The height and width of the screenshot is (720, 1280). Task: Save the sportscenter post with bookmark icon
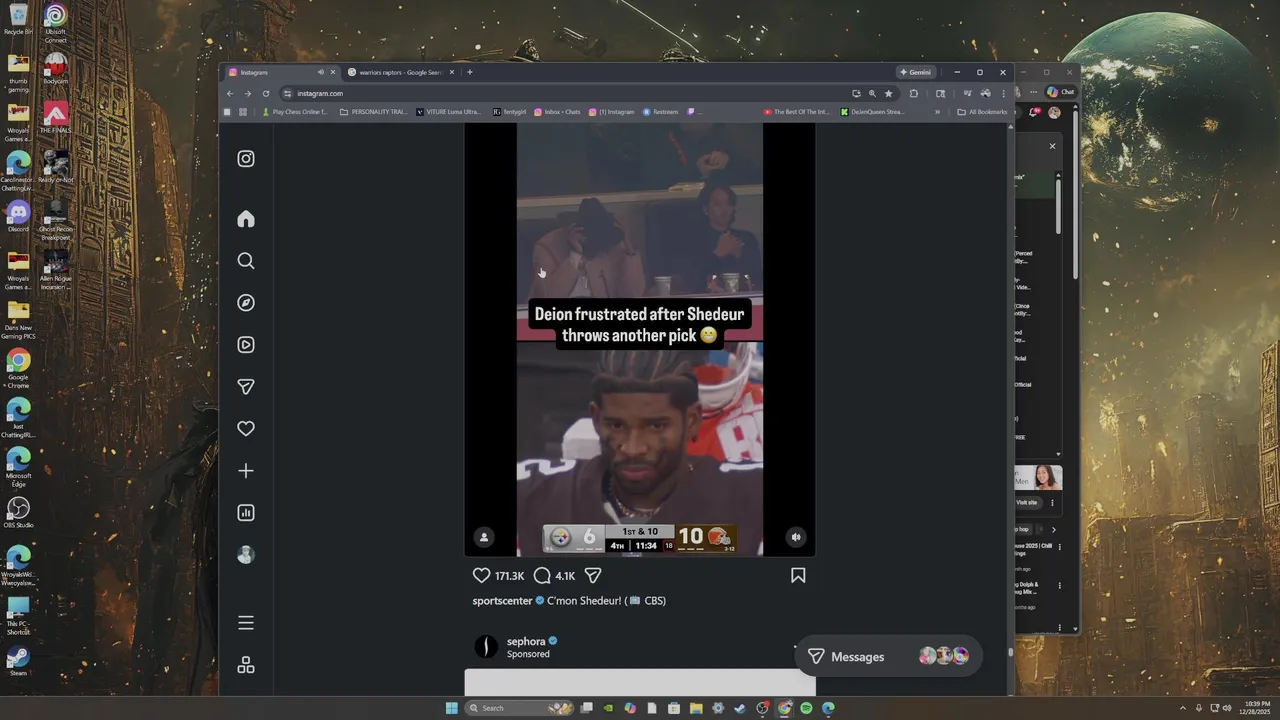(798, 575)
